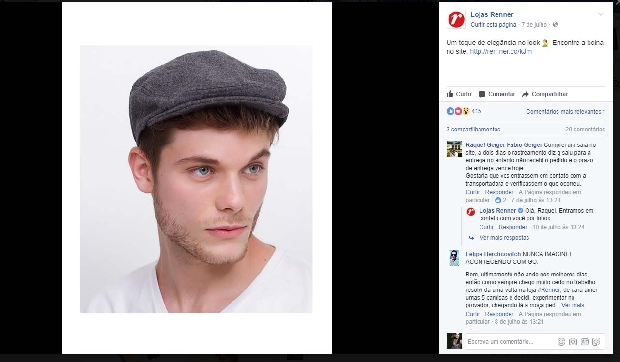Expand Ver mais respostas replies
The image size is (620, 362).
(x=504, y=238)
